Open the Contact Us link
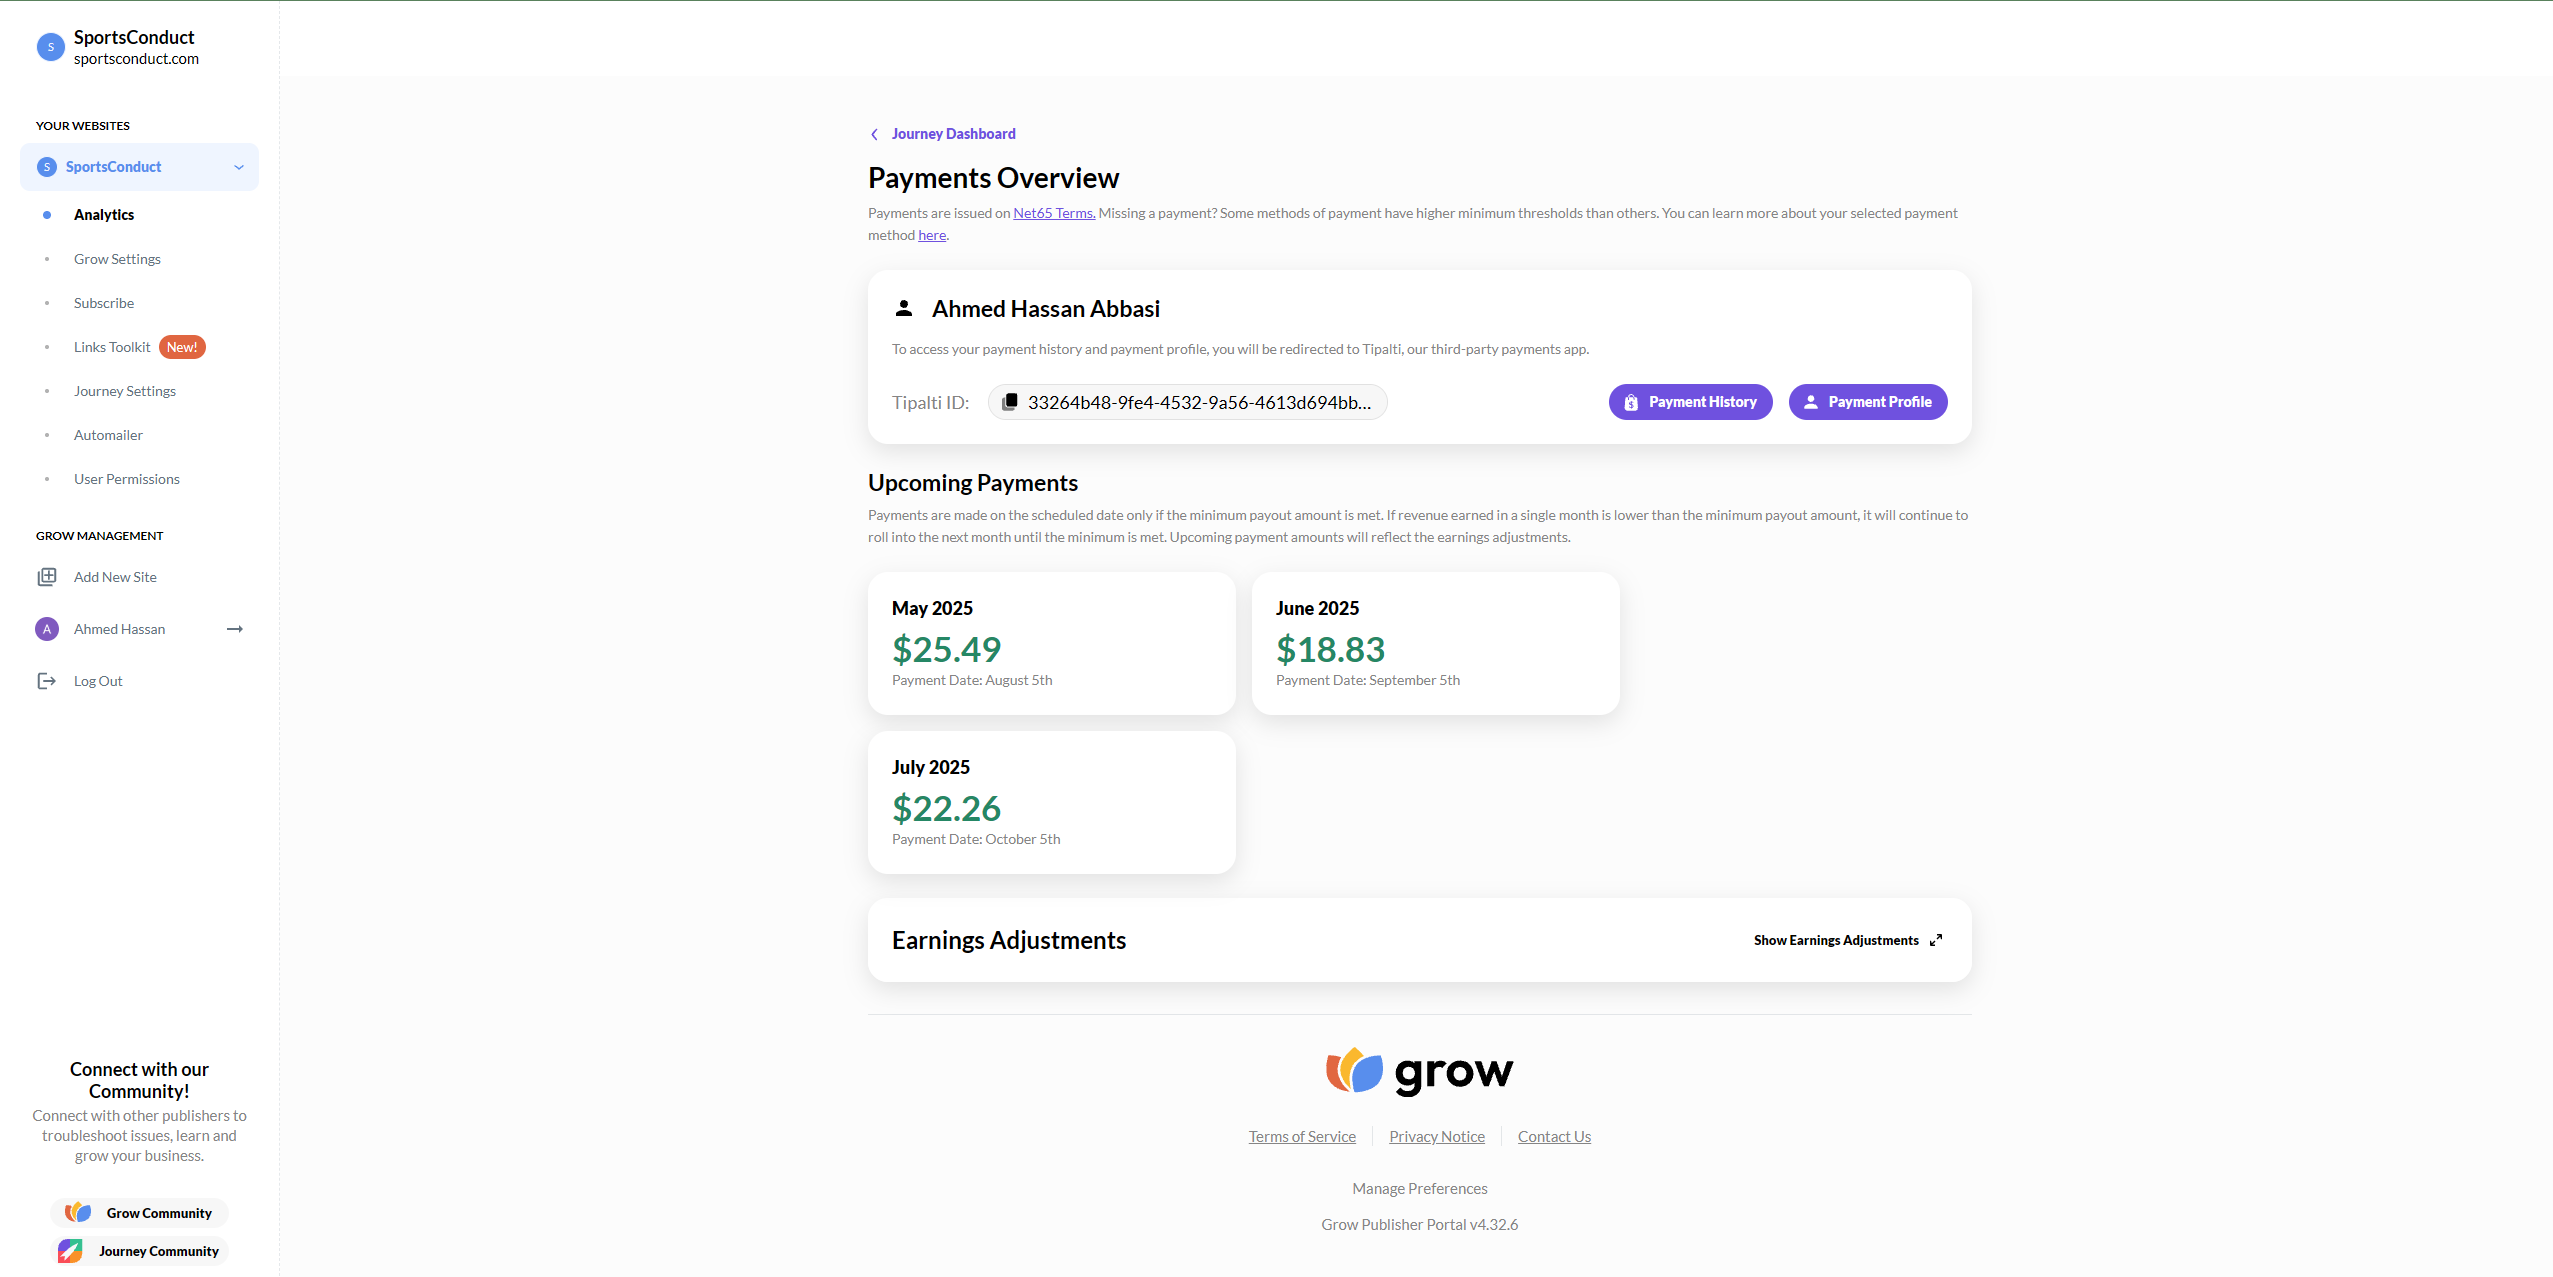Image resolution: width=2553 pixels, height=1277 pixels. pos(1554,1137)
